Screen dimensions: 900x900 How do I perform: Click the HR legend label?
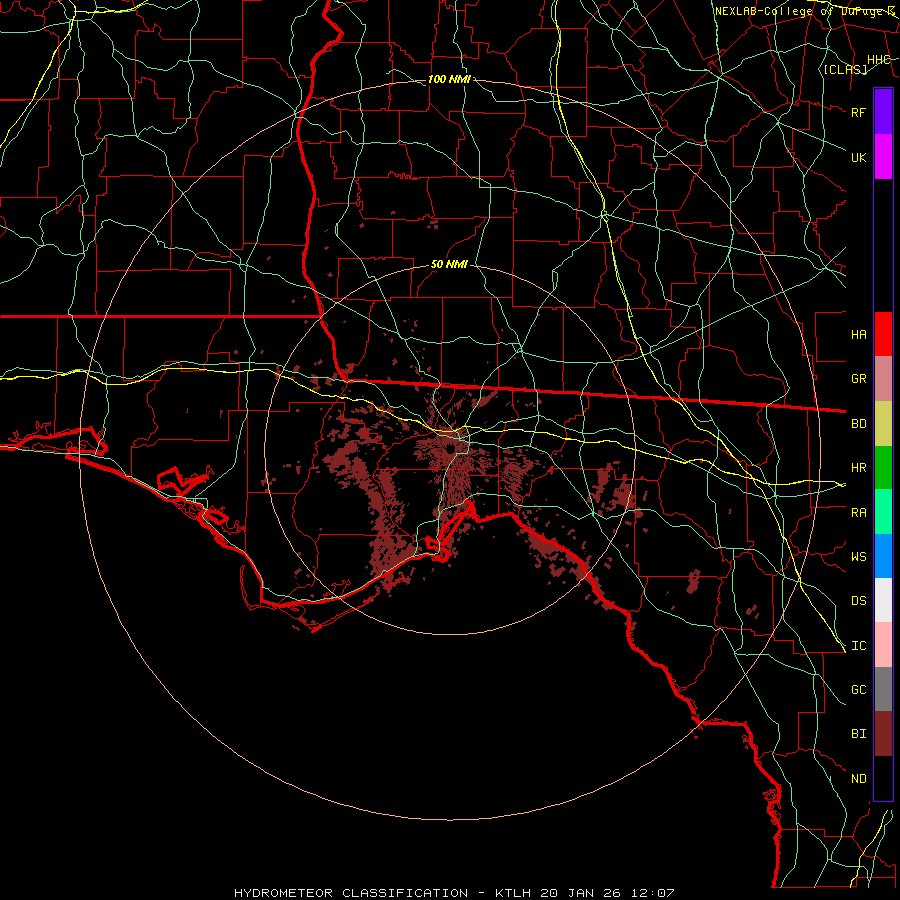(858, 468)
